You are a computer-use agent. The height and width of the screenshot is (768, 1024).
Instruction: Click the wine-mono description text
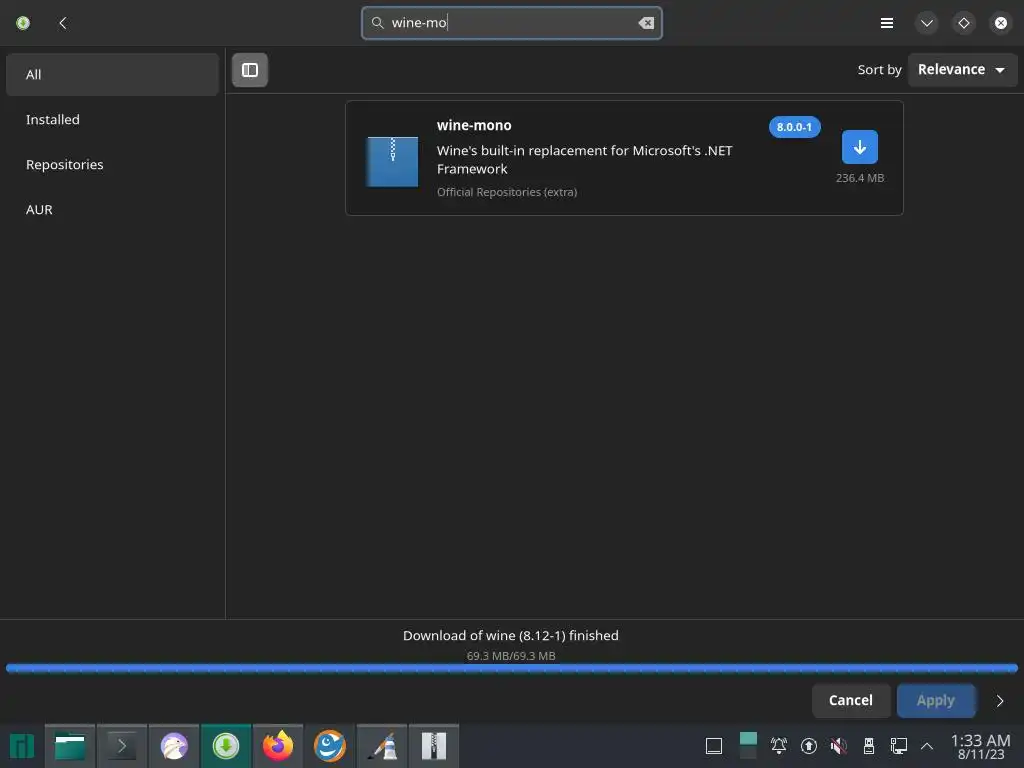(584, 159)
